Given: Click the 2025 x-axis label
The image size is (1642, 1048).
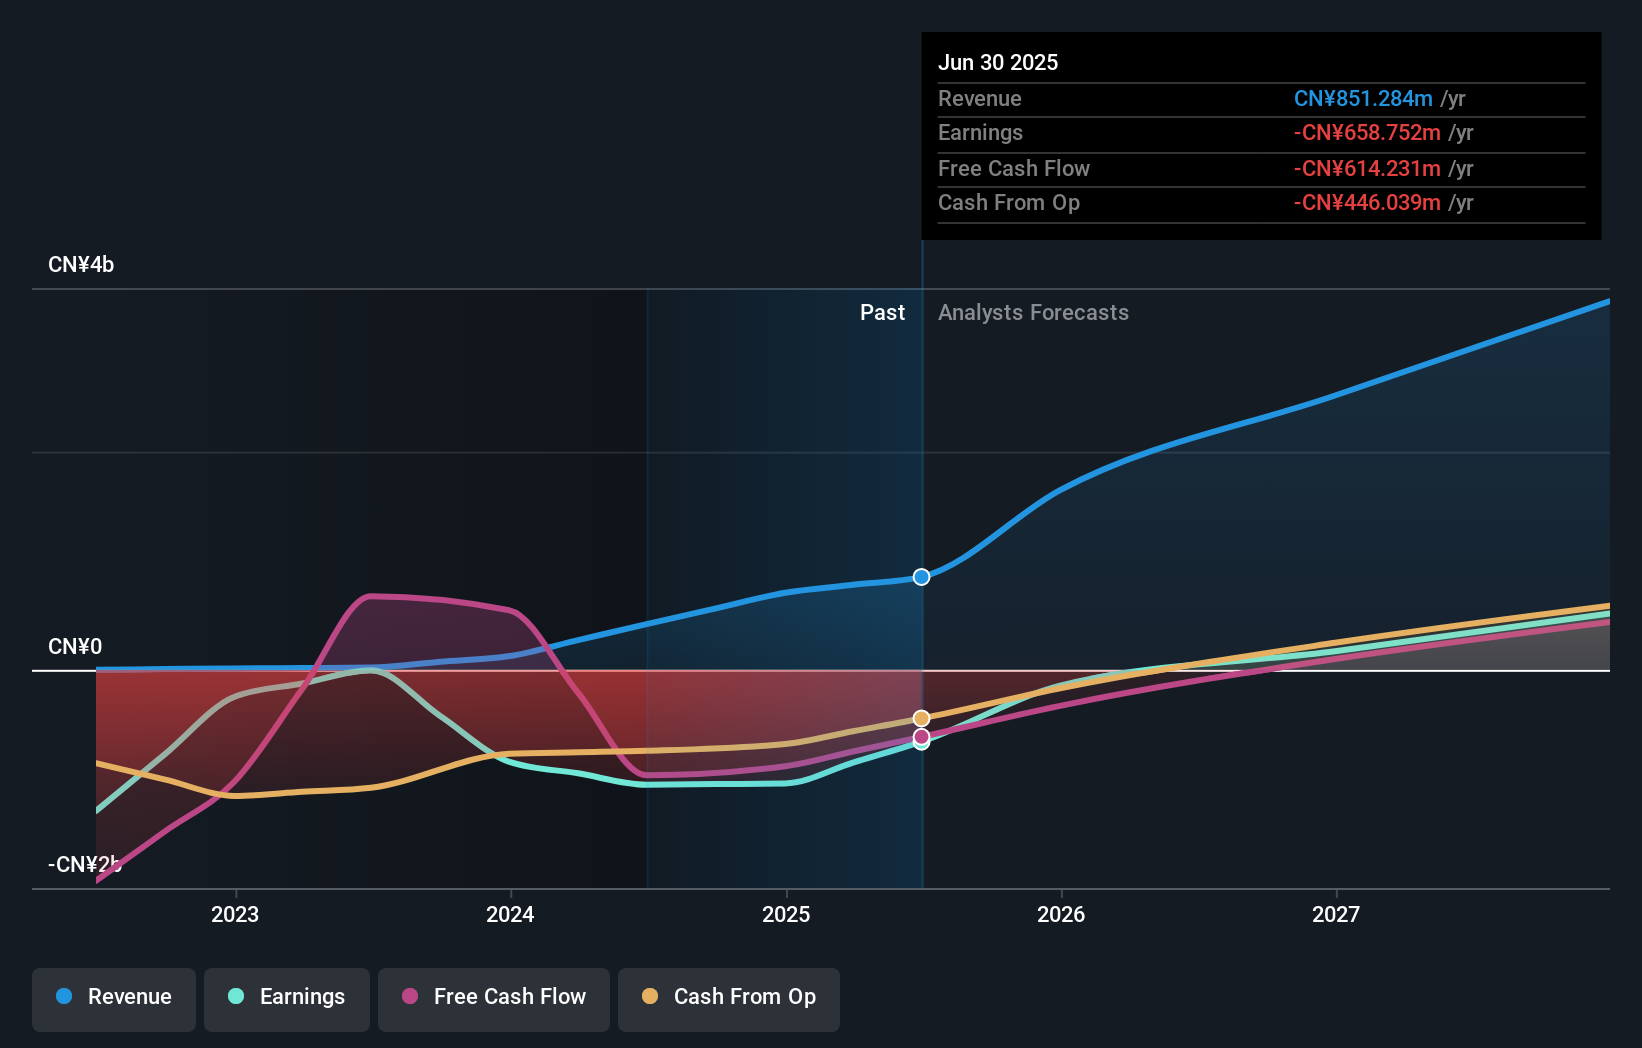Looking at the screenshot, I should [x=786, y=914].
